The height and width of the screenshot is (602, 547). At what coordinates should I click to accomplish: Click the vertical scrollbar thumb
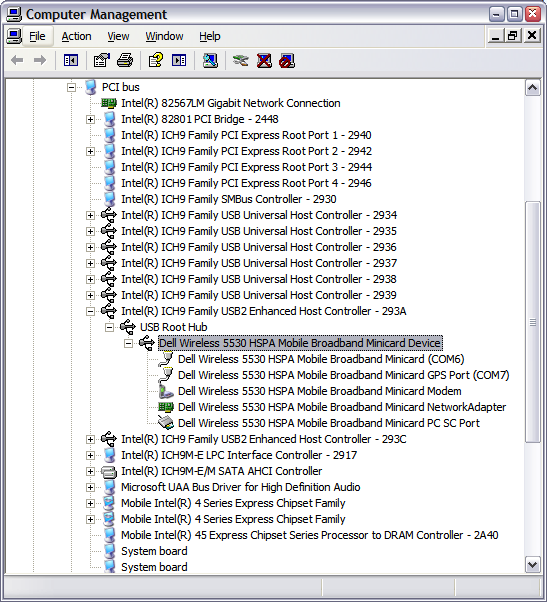coord(532,322)
